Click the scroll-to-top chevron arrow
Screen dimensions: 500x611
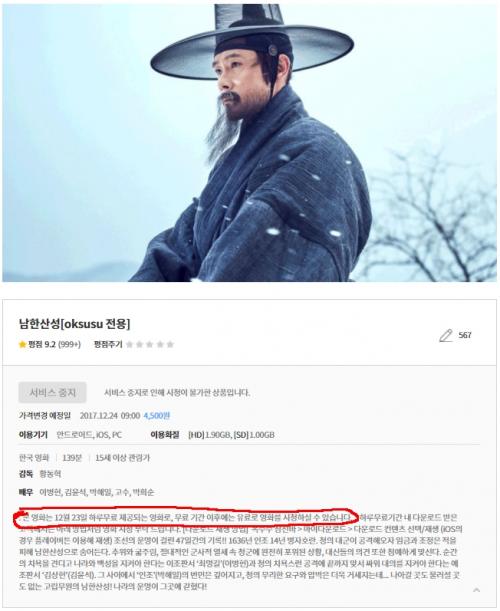[x=476, y=590]
